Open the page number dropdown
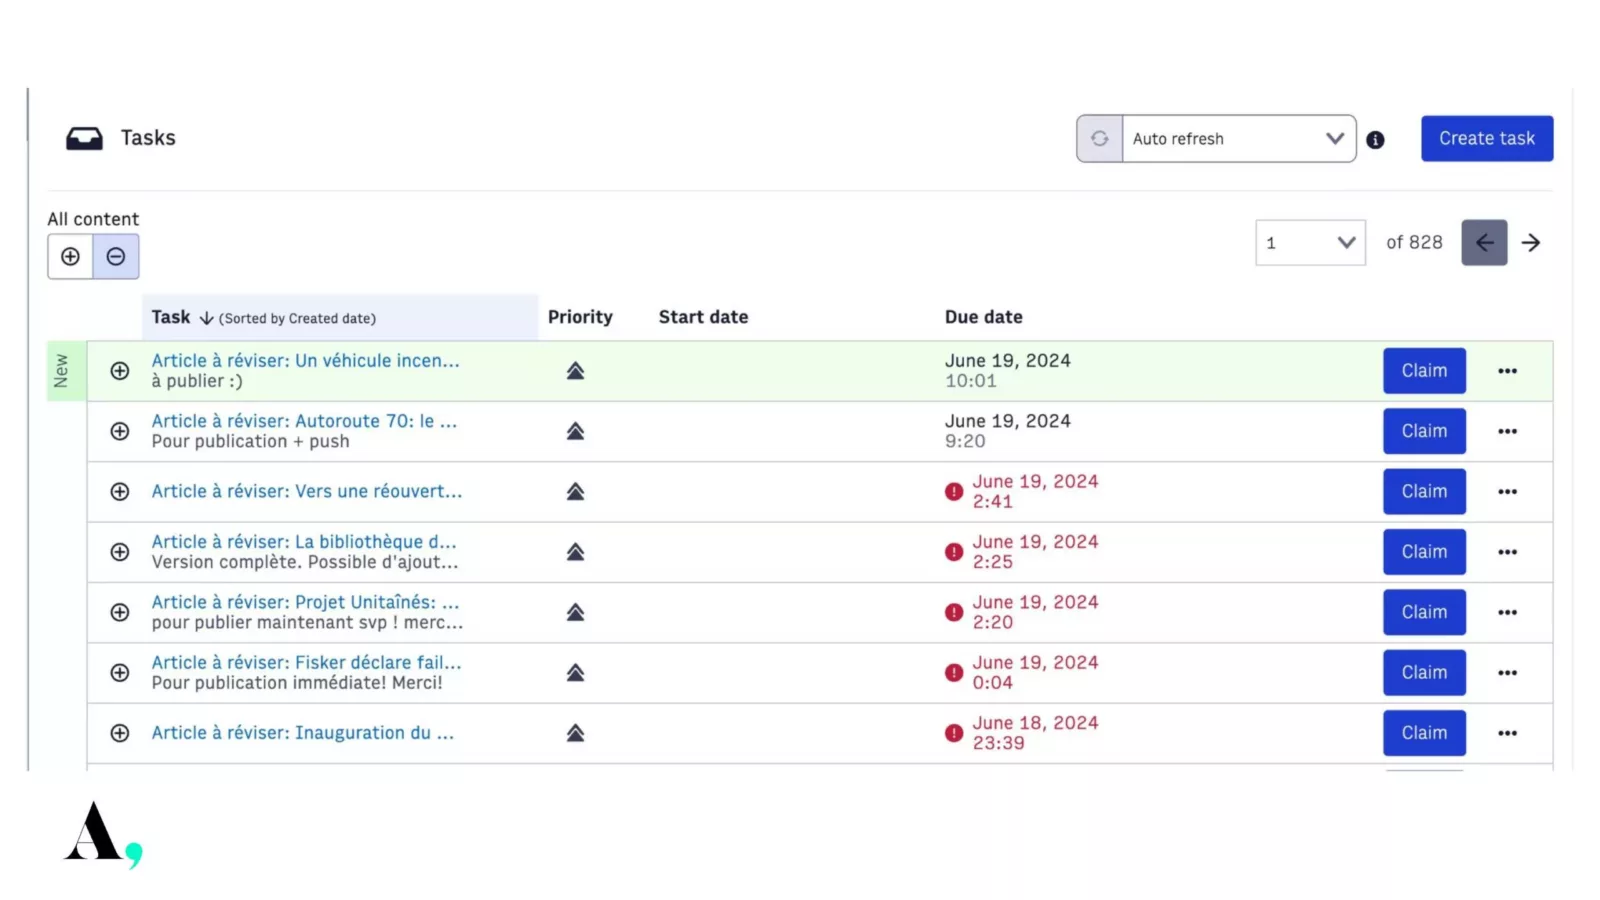 (x=1310, y=243)
